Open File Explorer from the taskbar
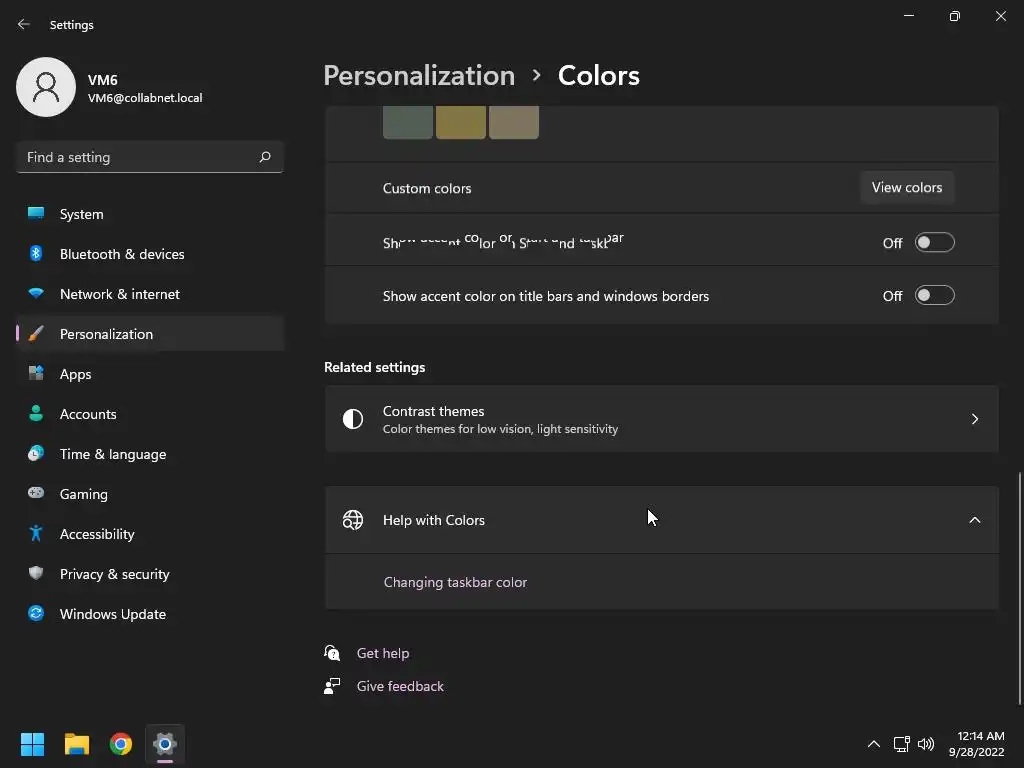 click(x=77, y=744)
